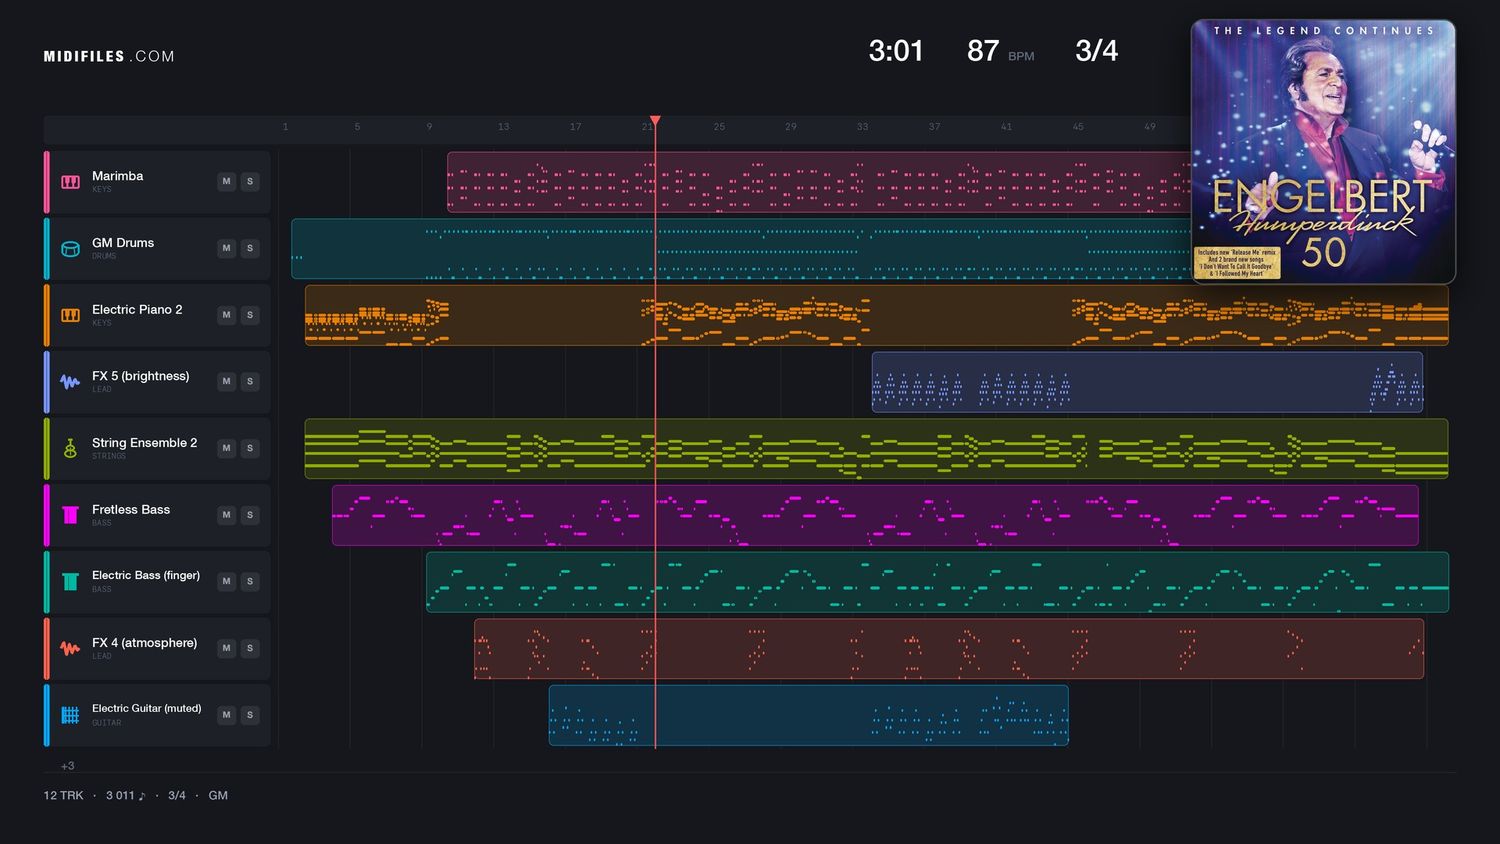The height and width of the screenshot is (844, 1500).
Task: Click the FX 4 (atmosphere) waveform icon
Action: pyautogui.click(x=70, y=649)
